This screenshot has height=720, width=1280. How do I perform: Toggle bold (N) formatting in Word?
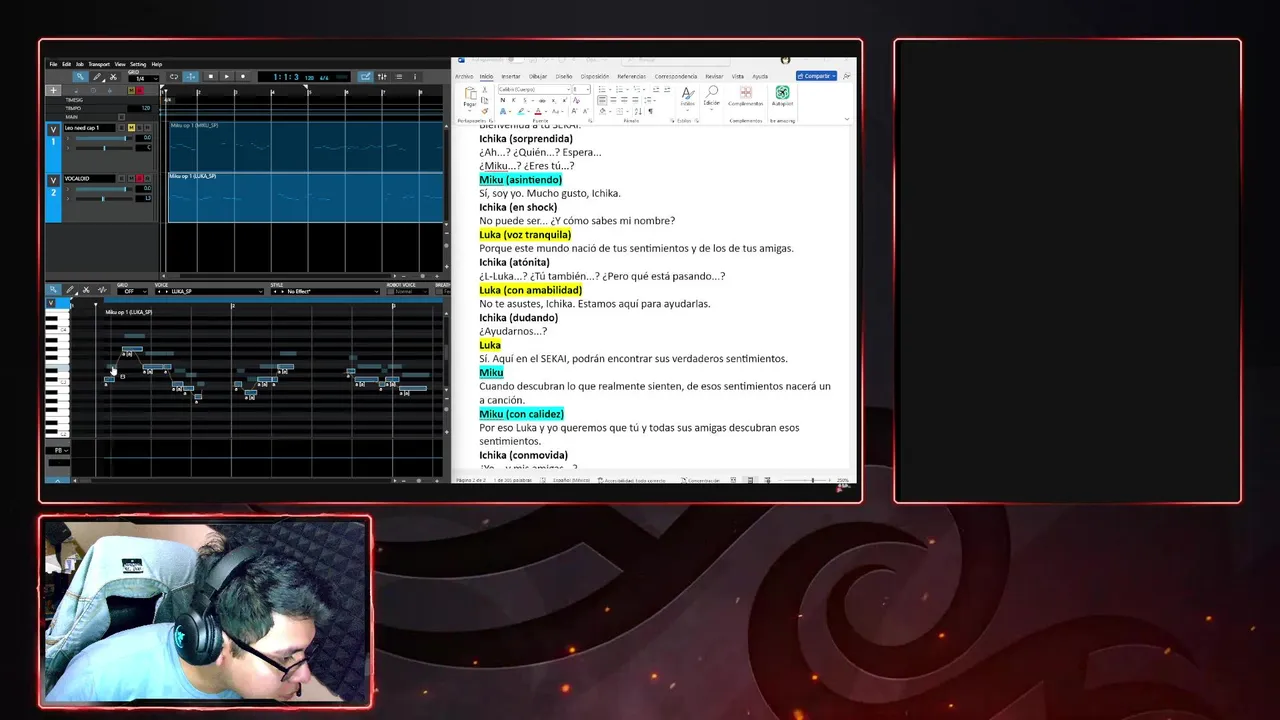pyautogui.click(x=503, y=100)
